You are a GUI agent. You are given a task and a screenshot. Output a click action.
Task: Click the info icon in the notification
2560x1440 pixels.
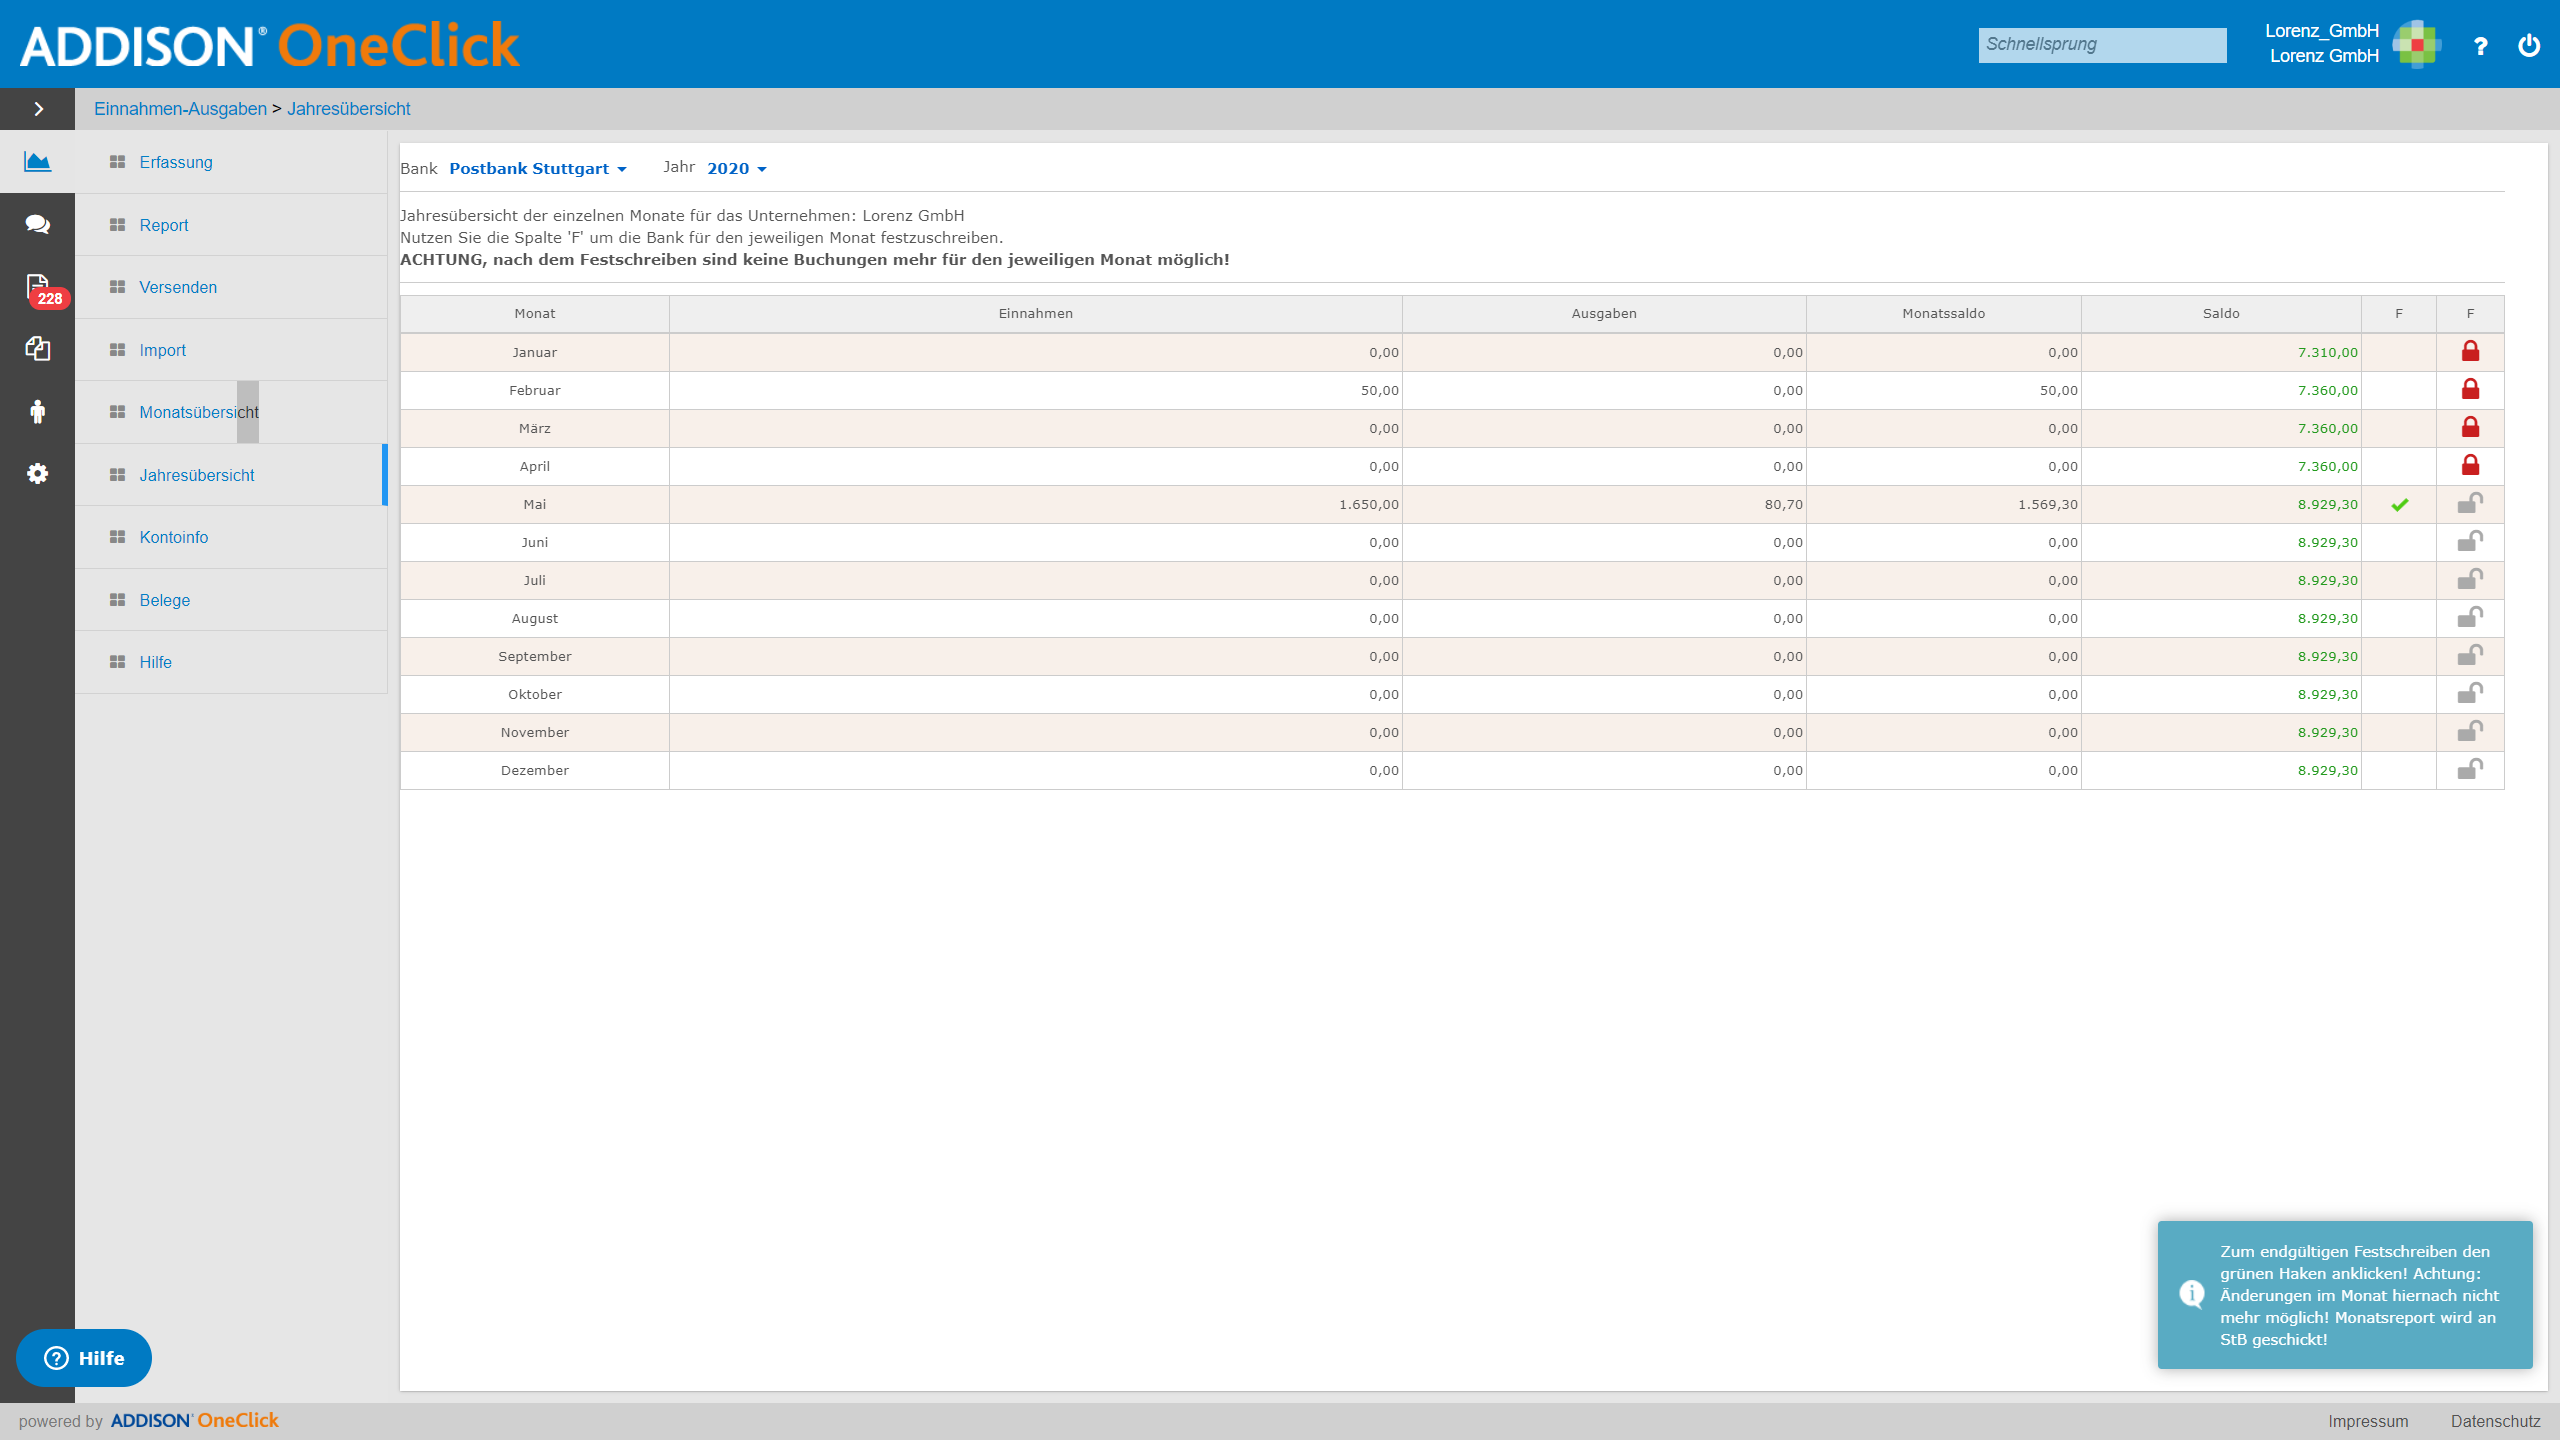click(2191, 1294)
